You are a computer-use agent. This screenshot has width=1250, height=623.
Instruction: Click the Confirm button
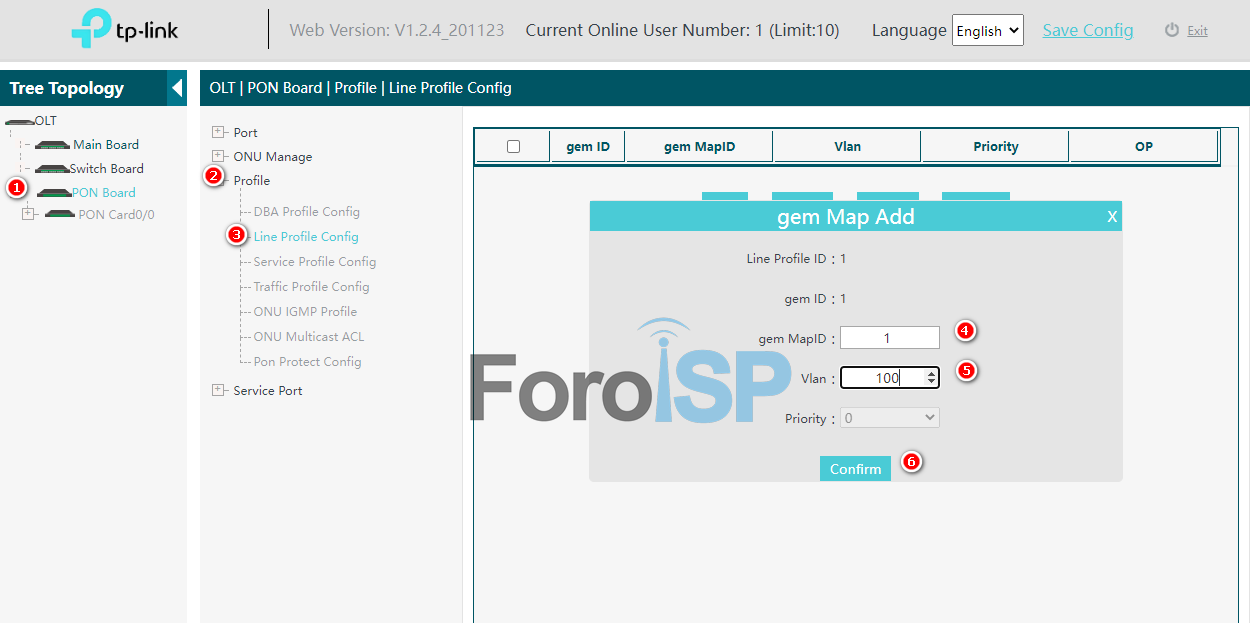click(x=855, y=469)
